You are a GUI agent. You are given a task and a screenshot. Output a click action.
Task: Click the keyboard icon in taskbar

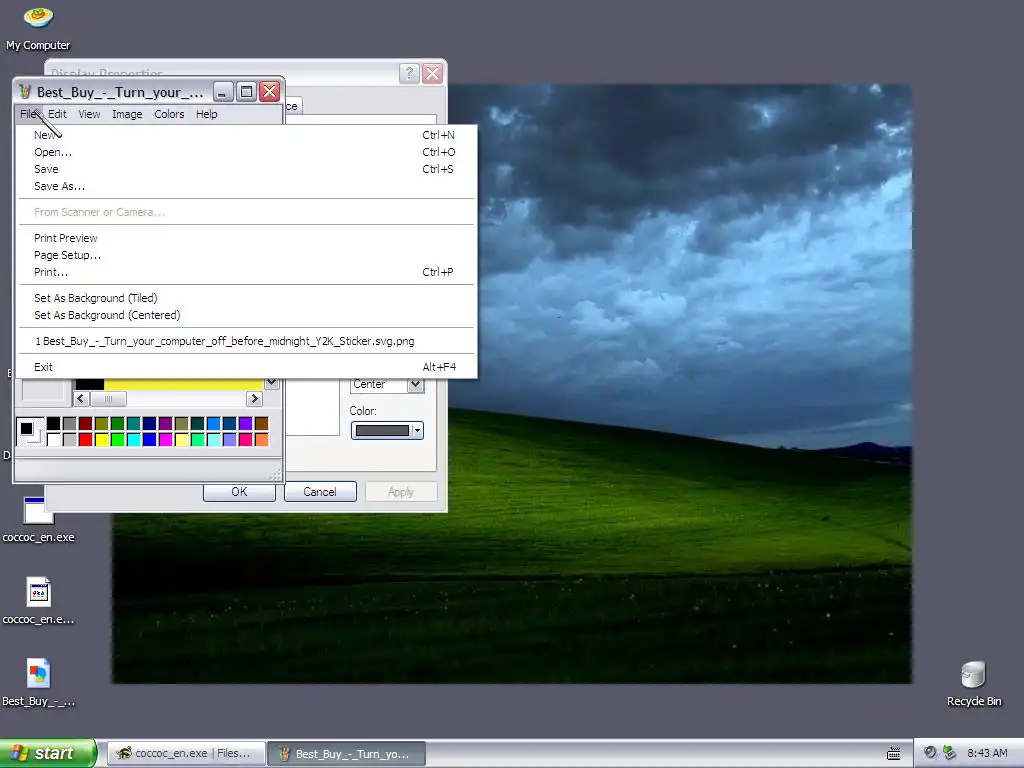pyautogui.click(x=893, y=754)
